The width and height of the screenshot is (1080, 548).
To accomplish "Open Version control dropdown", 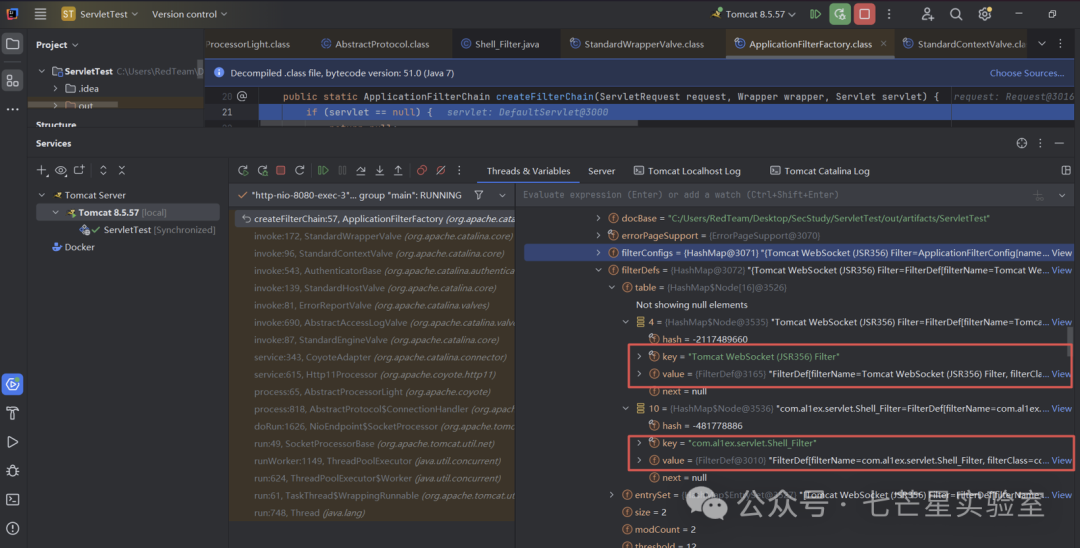I will pyautogui.click(x=189, y=14).
